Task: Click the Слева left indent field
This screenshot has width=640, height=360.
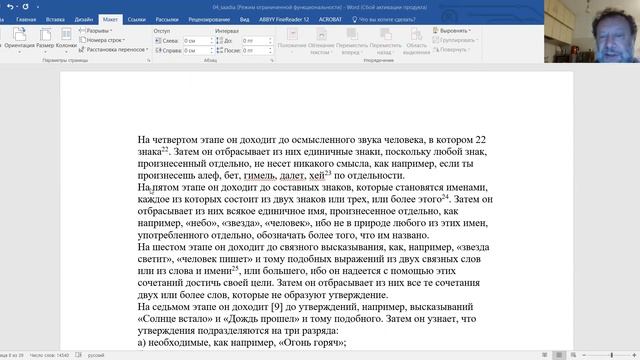Action: pos(196,41)
